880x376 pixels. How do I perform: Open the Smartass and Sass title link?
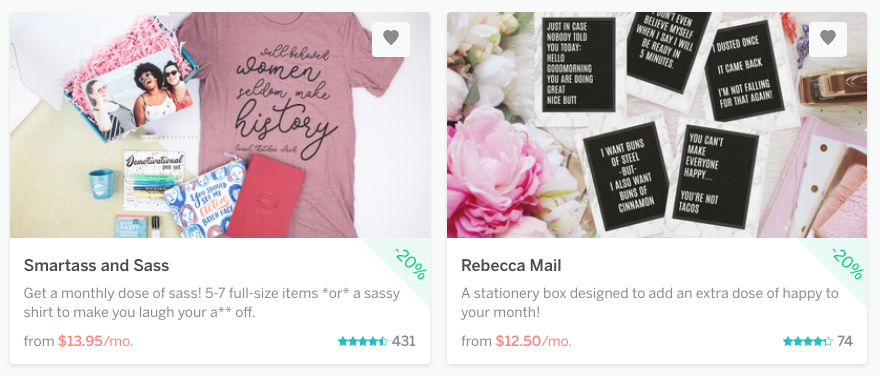pyautogui.click(x=96, y=265)
